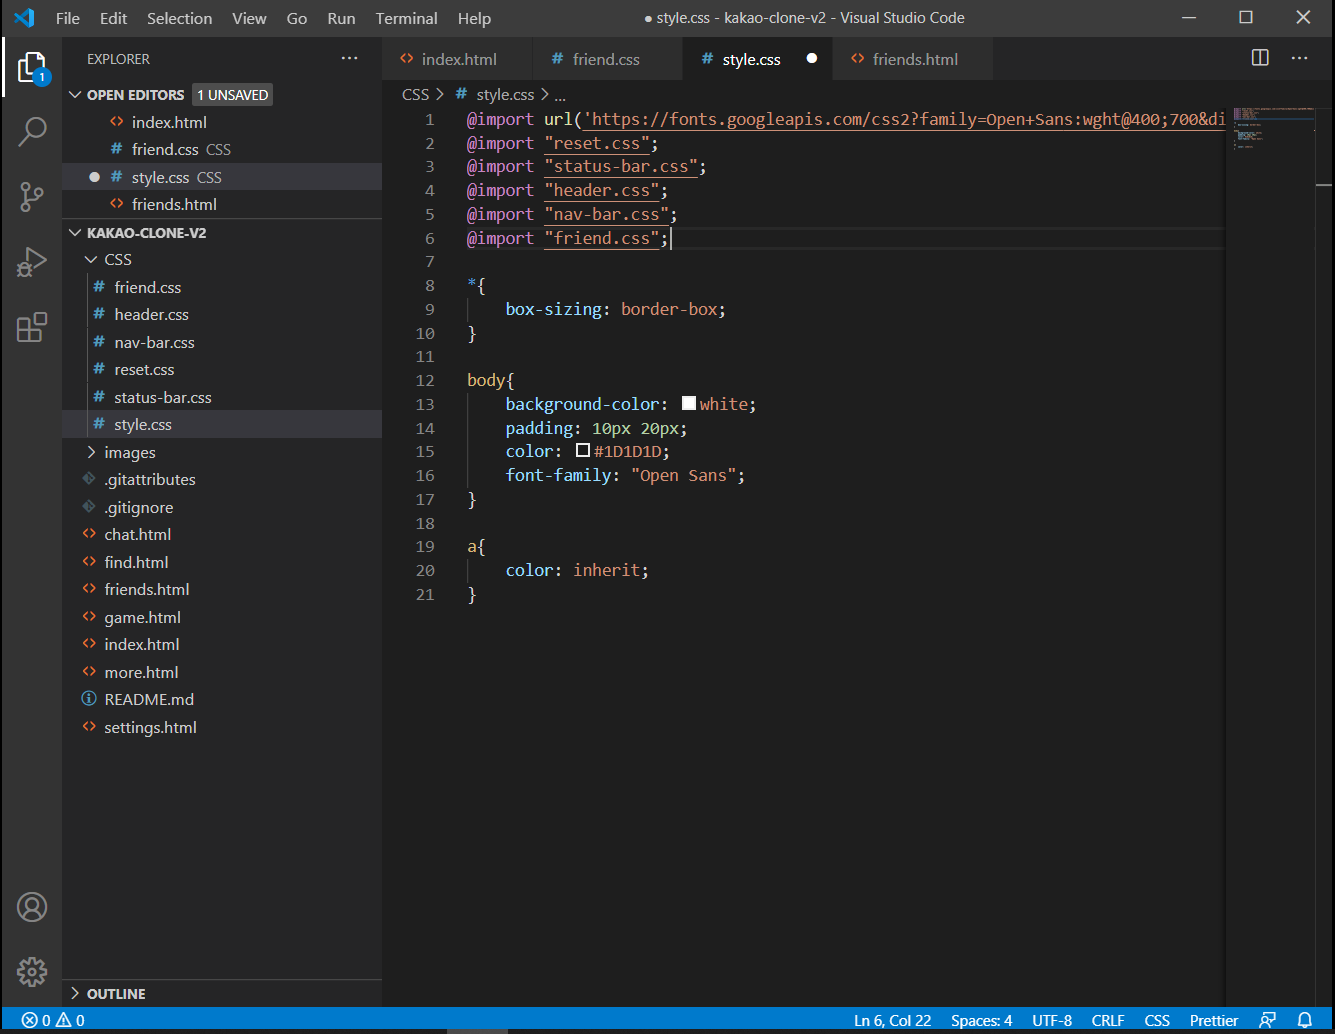Click the CSS breadcrumb folder
Viewport: 1335px width, 1034px height.
[x=415, y=94]
